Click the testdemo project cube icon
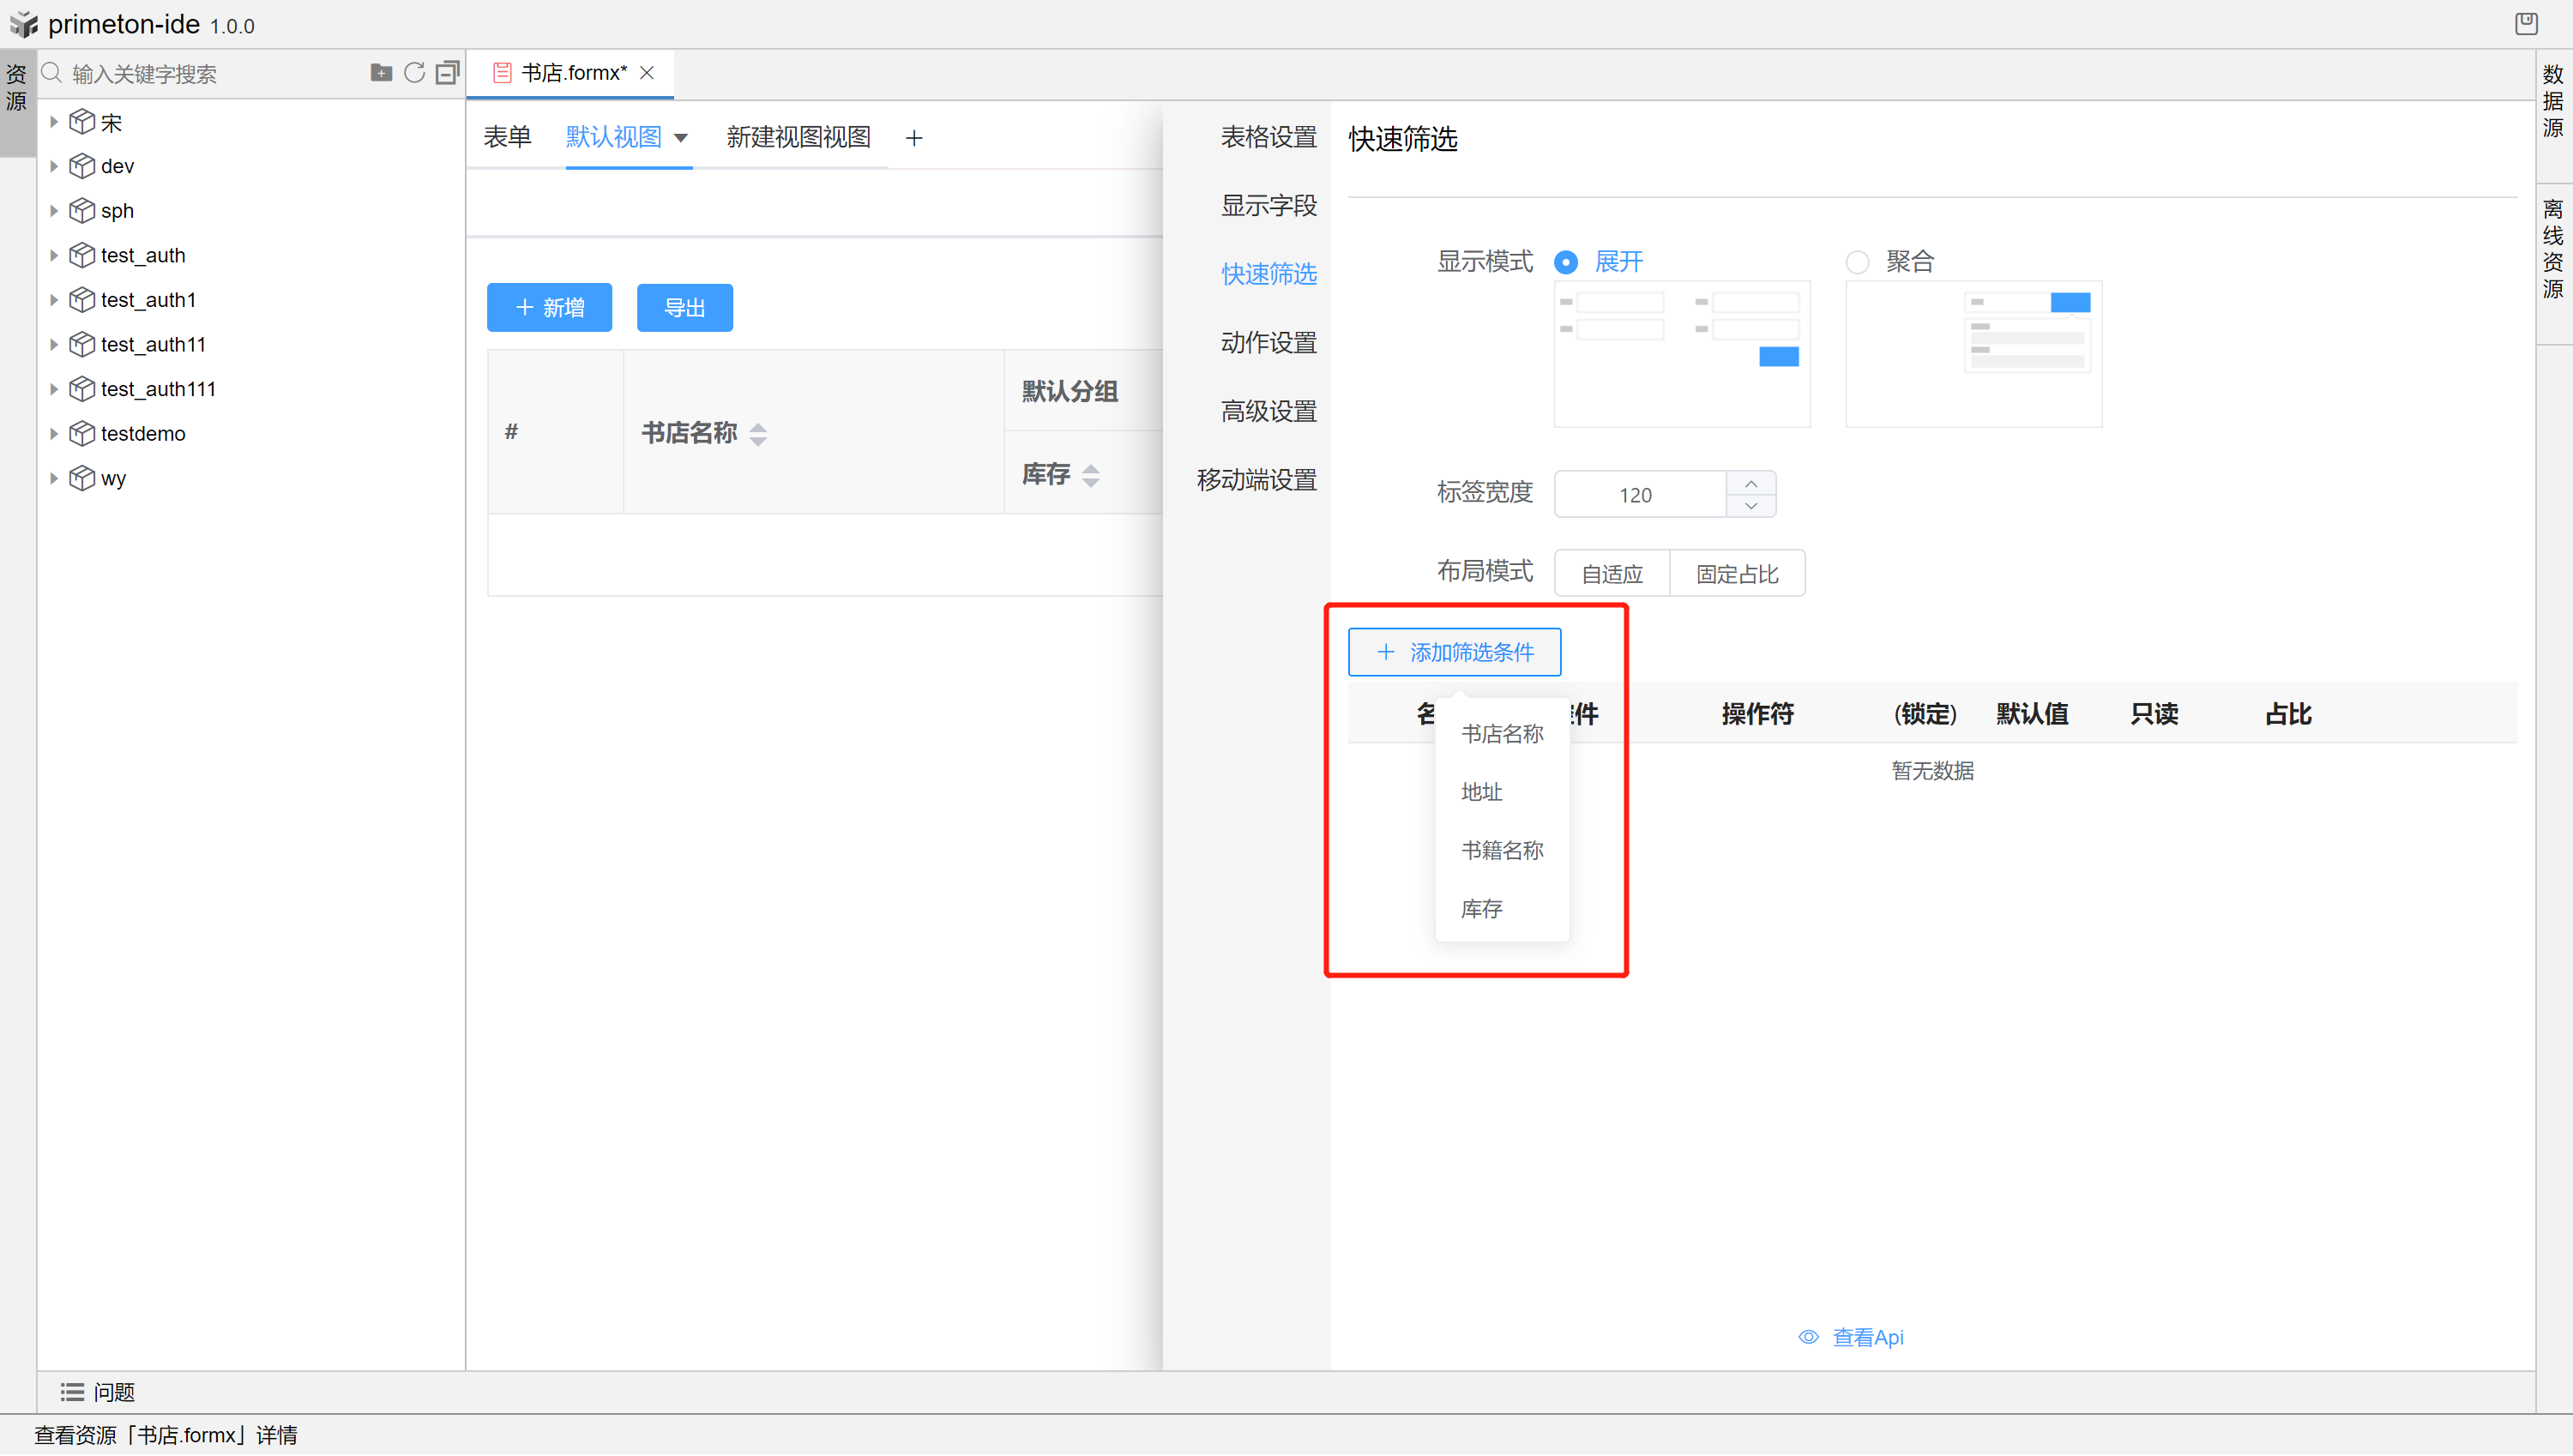Image resolution: width=2573 pixels, height=1456 pixels. [x=82, y=433]
